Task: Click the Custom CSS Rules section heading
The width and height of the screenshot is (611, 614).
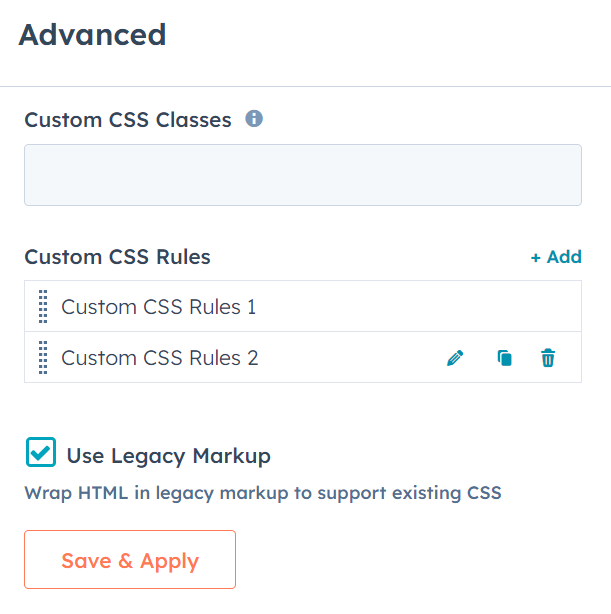Action: point(118,257)
